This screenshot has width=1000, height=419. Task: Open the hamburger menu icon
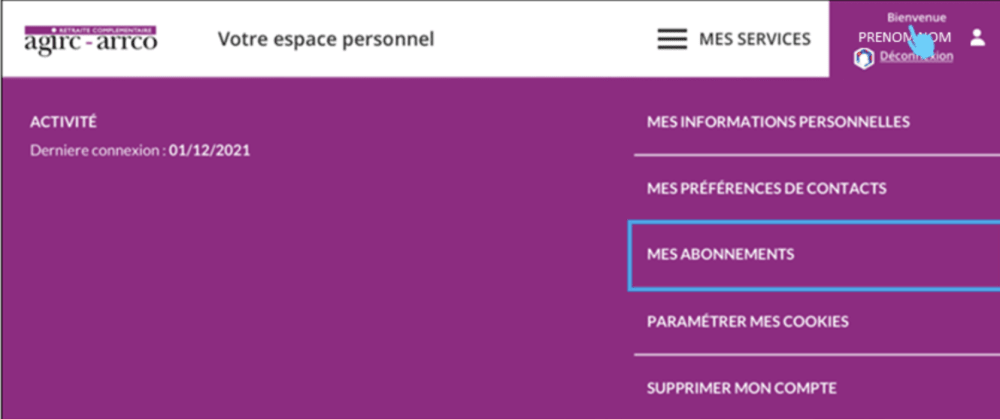[671, 40]
